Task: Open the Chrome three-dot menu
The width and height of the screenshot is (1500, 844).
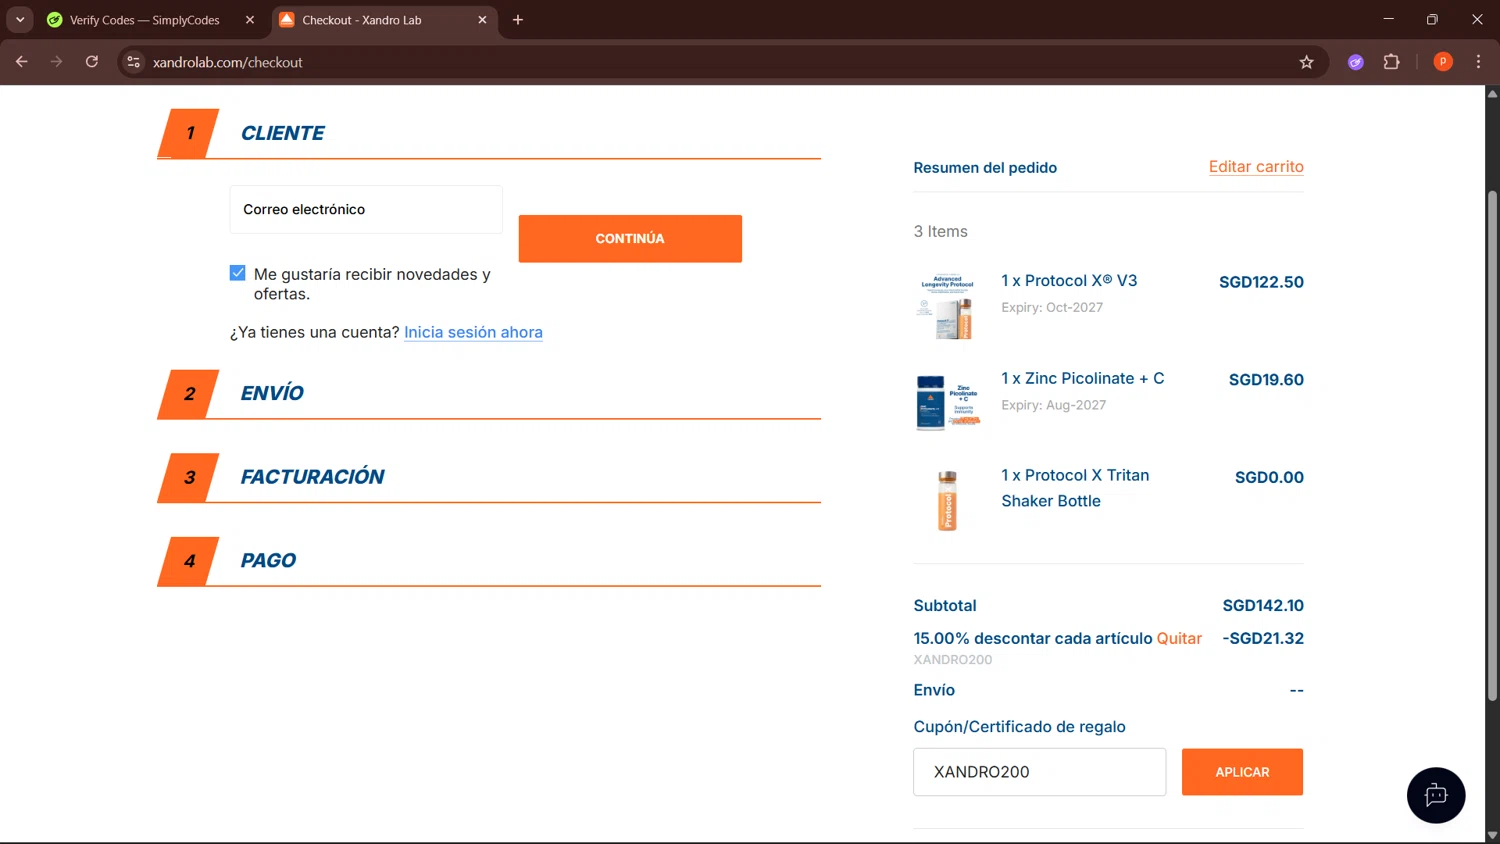Action: tap(1478, 62)
